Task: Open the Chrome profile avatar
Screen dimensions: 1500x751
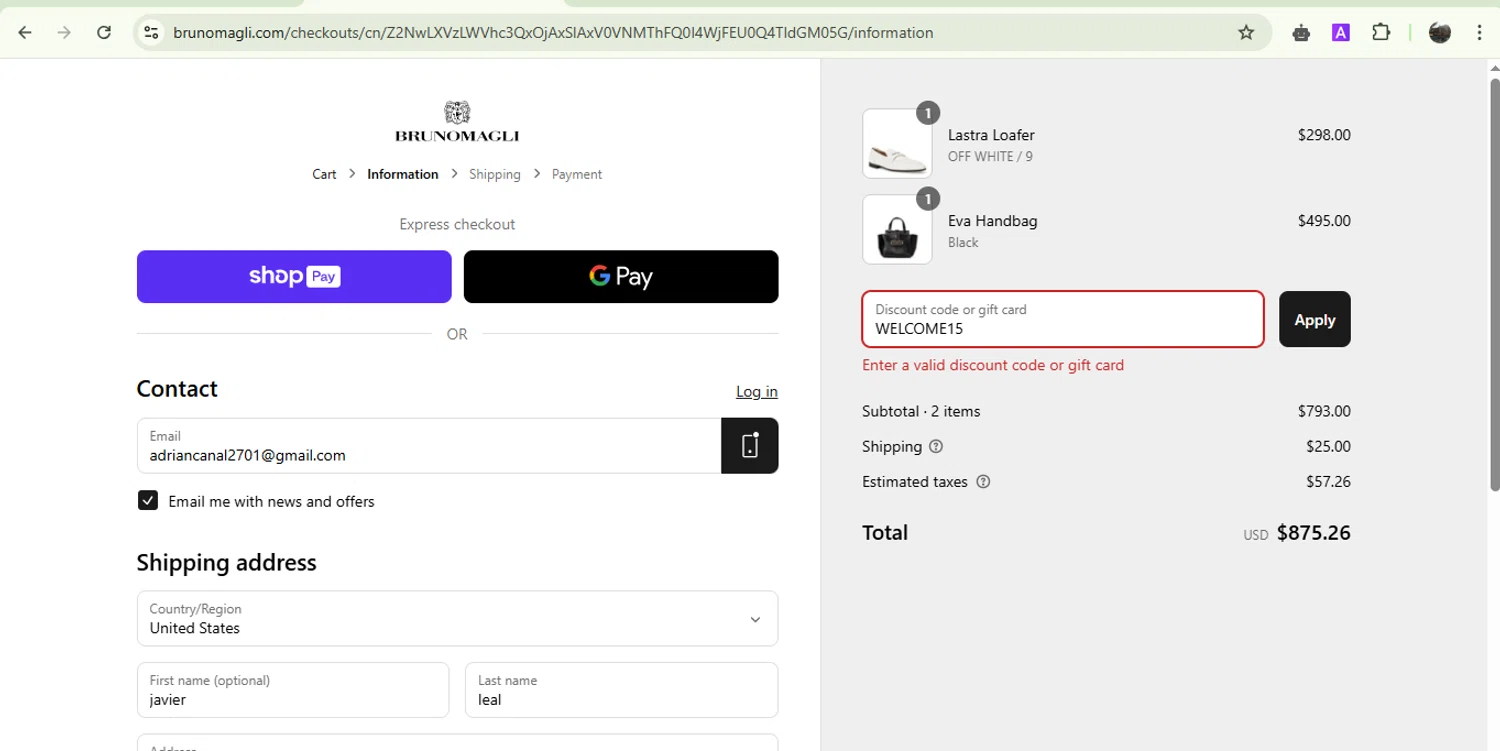Action: 1440,32
